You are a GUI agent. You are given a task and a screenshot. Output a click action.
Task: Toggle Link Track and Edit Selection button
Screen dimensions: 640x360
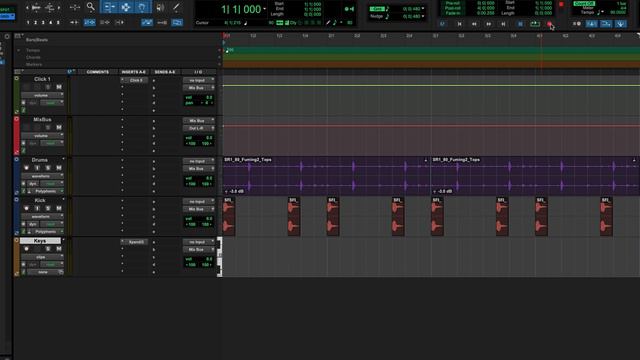pos(104,22)
